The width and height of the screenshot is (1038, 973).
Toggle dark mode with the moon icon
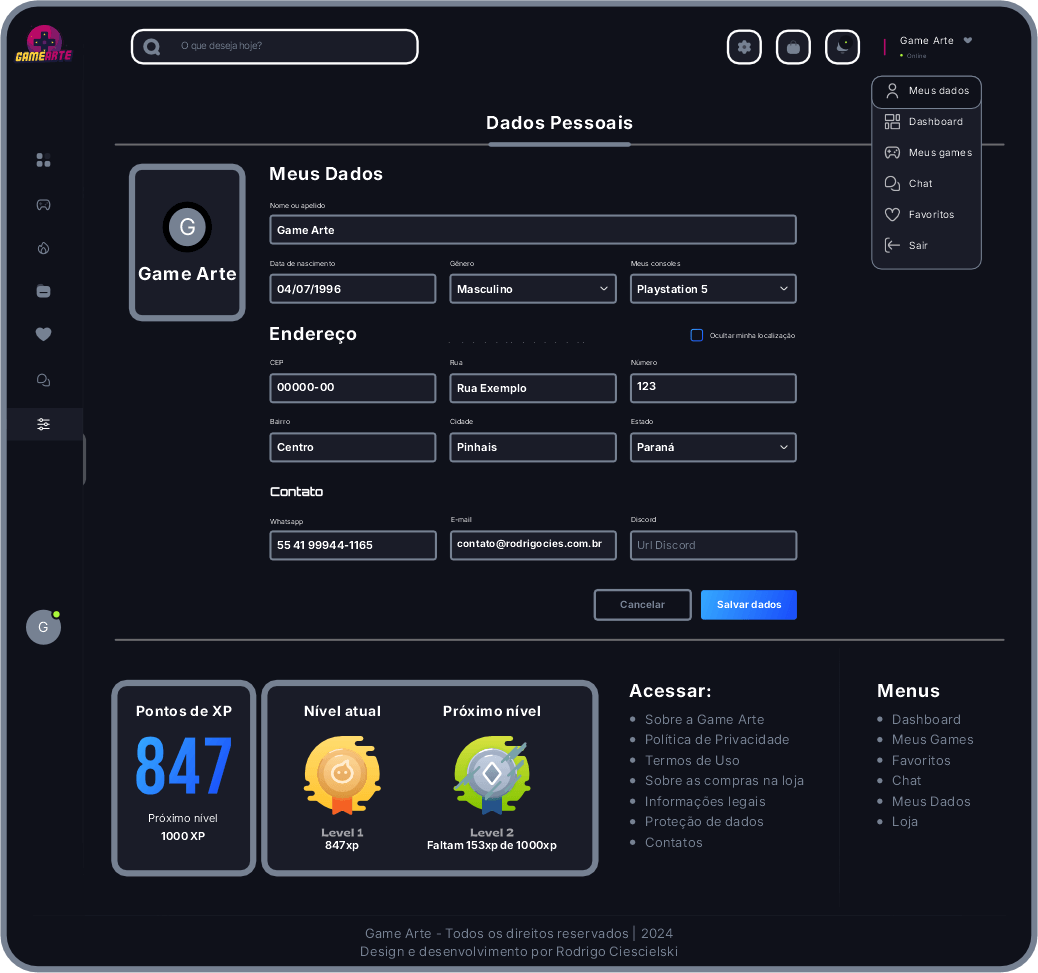tap(842, 47)
